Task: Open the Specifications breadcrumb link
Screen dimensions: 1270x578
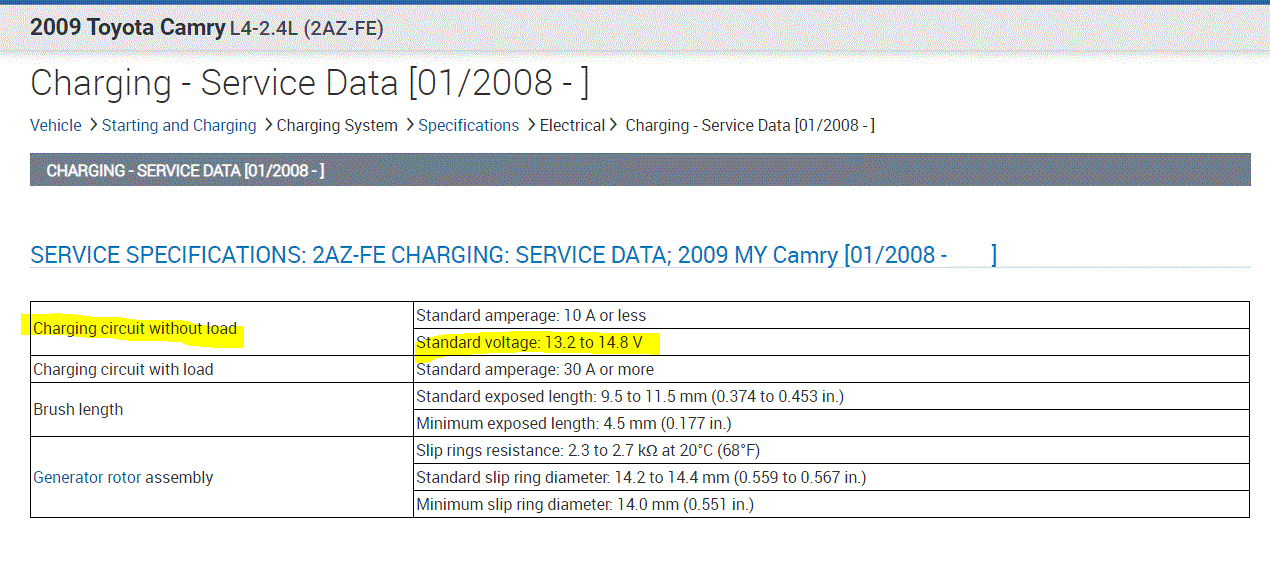Action: [468, 126]
